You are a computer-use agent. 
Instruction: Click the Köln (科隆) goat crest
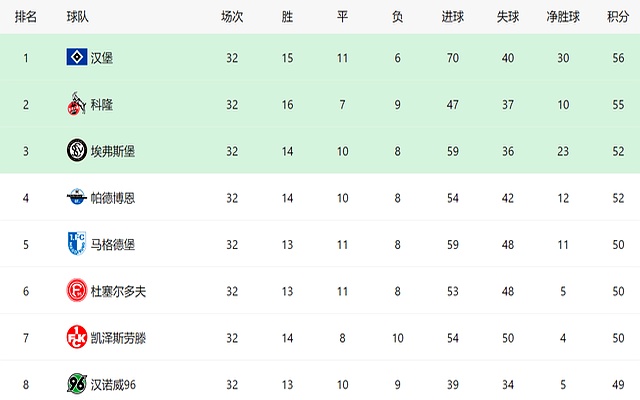click(x=77, y=104)
